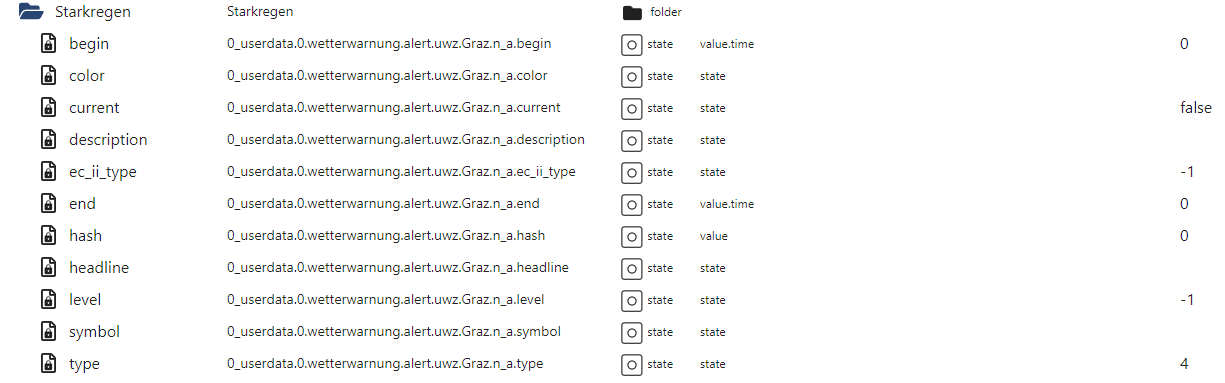The width and height of the screenshot is (1225, 383).
Task: Click the black folder type icon for Starkregen
Action: pos(631,13)
